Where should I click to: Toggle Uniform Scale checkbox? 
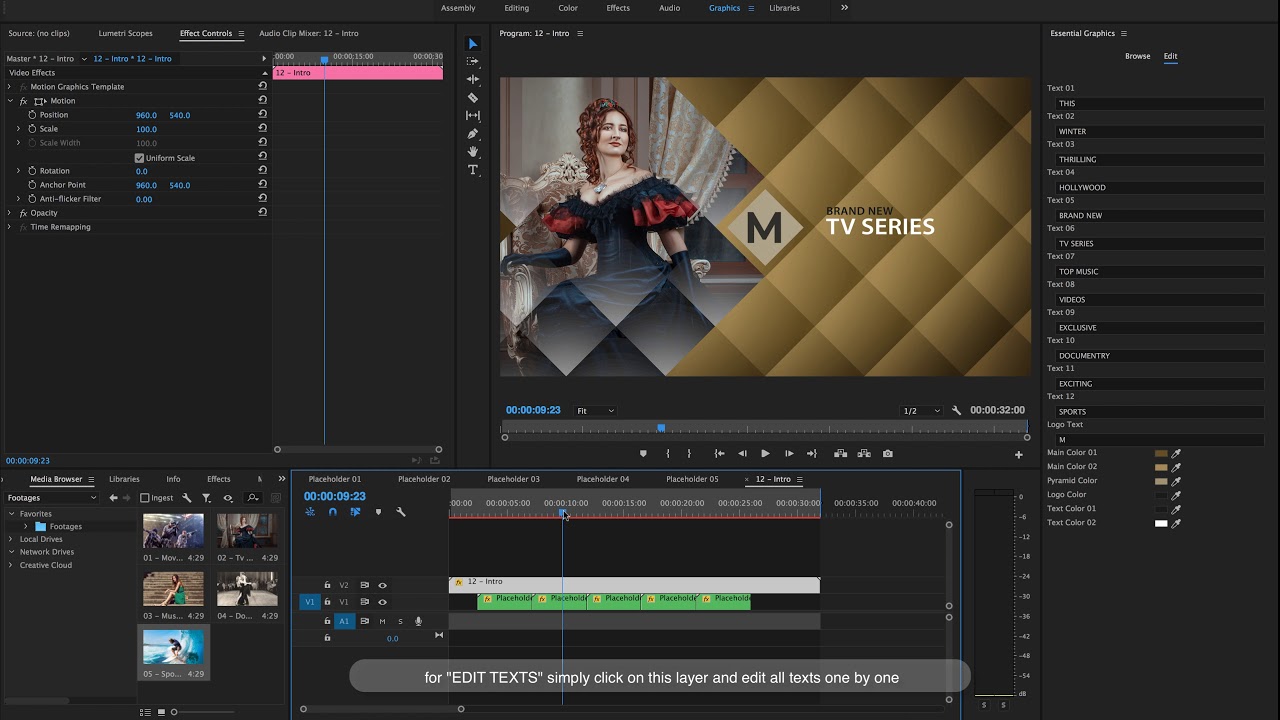139,158
